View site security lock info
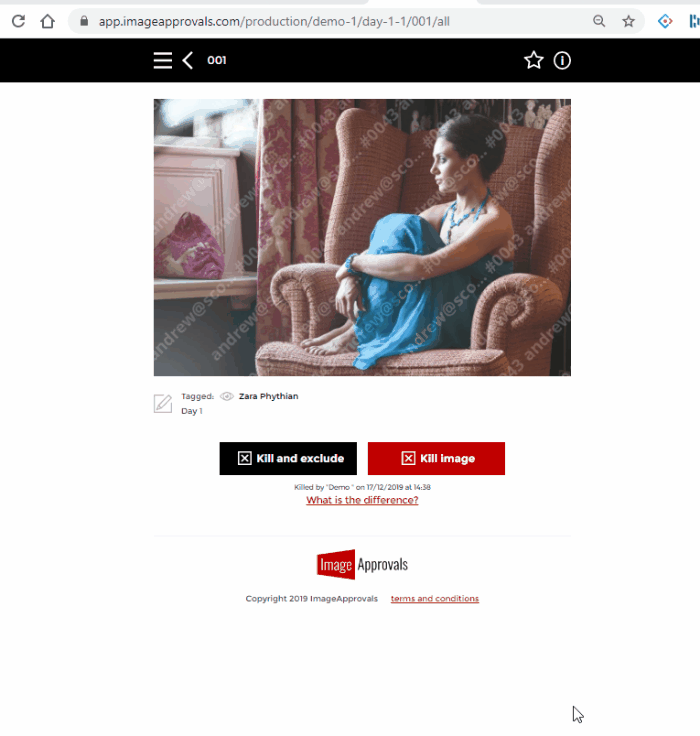The height and width of the screenshot is (736, 700). pos(84,21)
